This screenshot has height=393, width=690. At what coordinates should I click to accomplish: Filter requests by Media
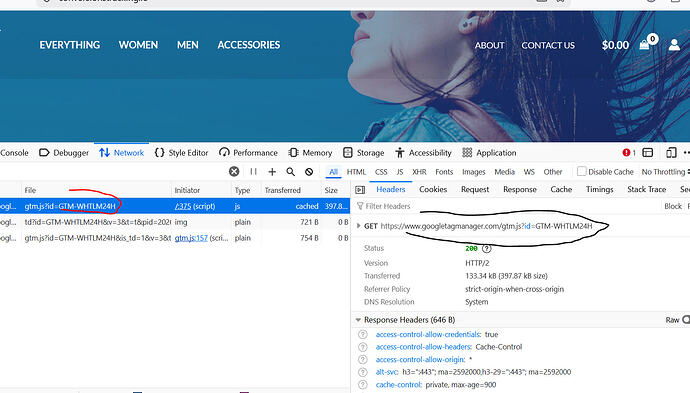click(x=504, y=172)
